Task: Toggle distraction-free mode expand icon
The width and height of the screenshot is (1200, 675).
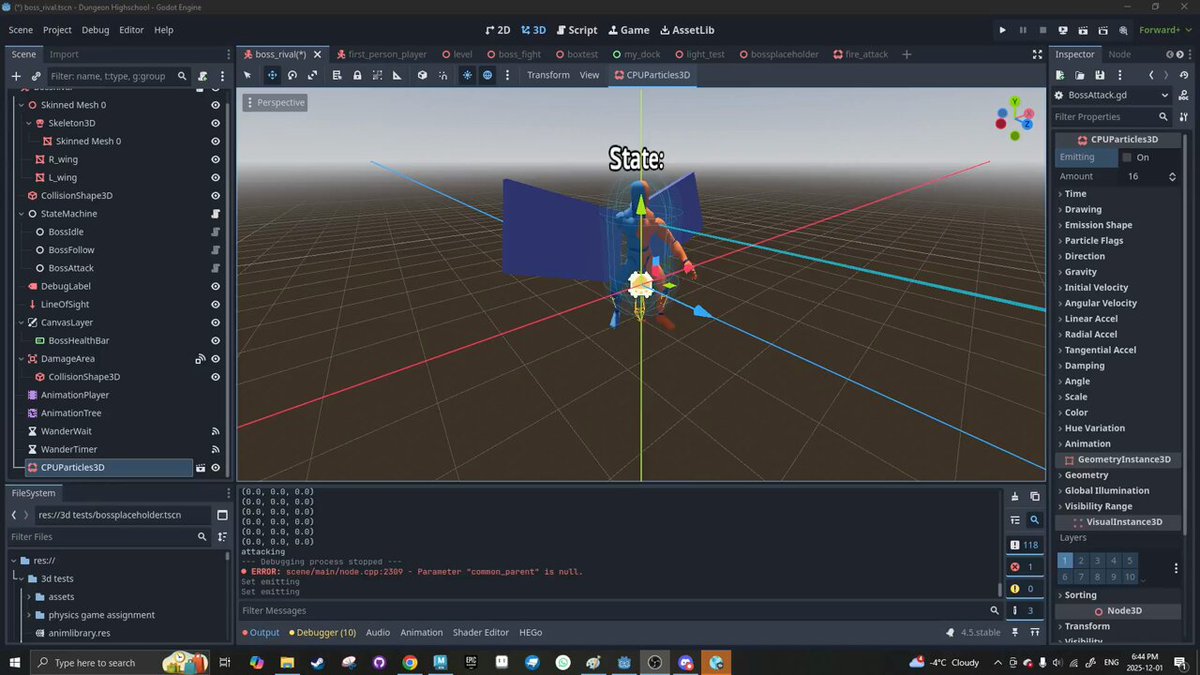Action: (1037, 54)
